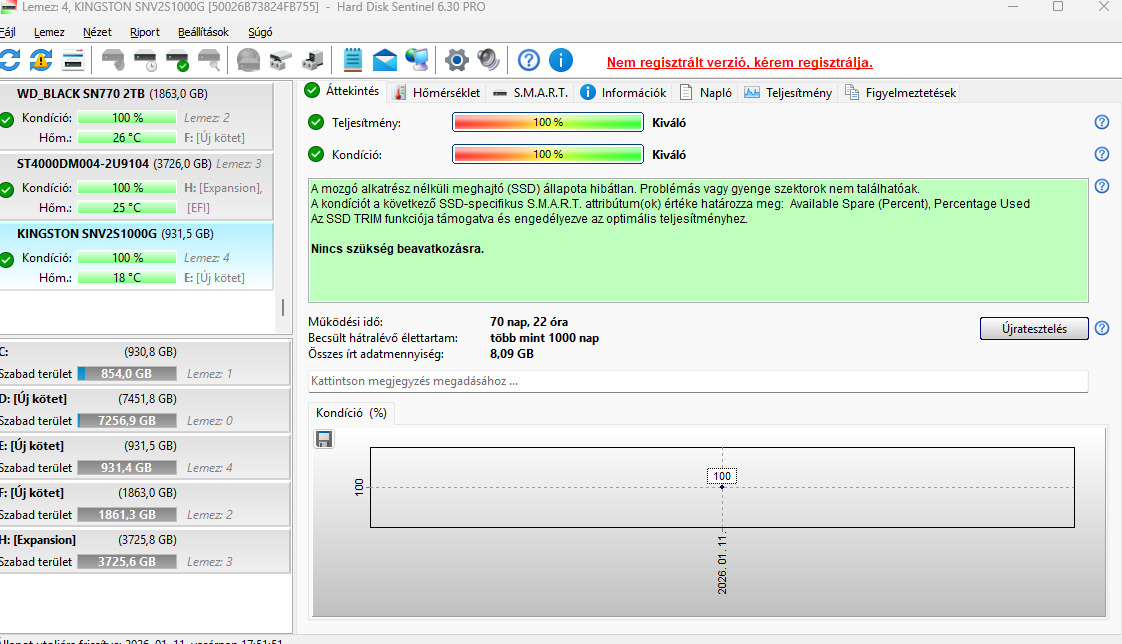Open sound settings via the speaker icon

click(489, 60)
